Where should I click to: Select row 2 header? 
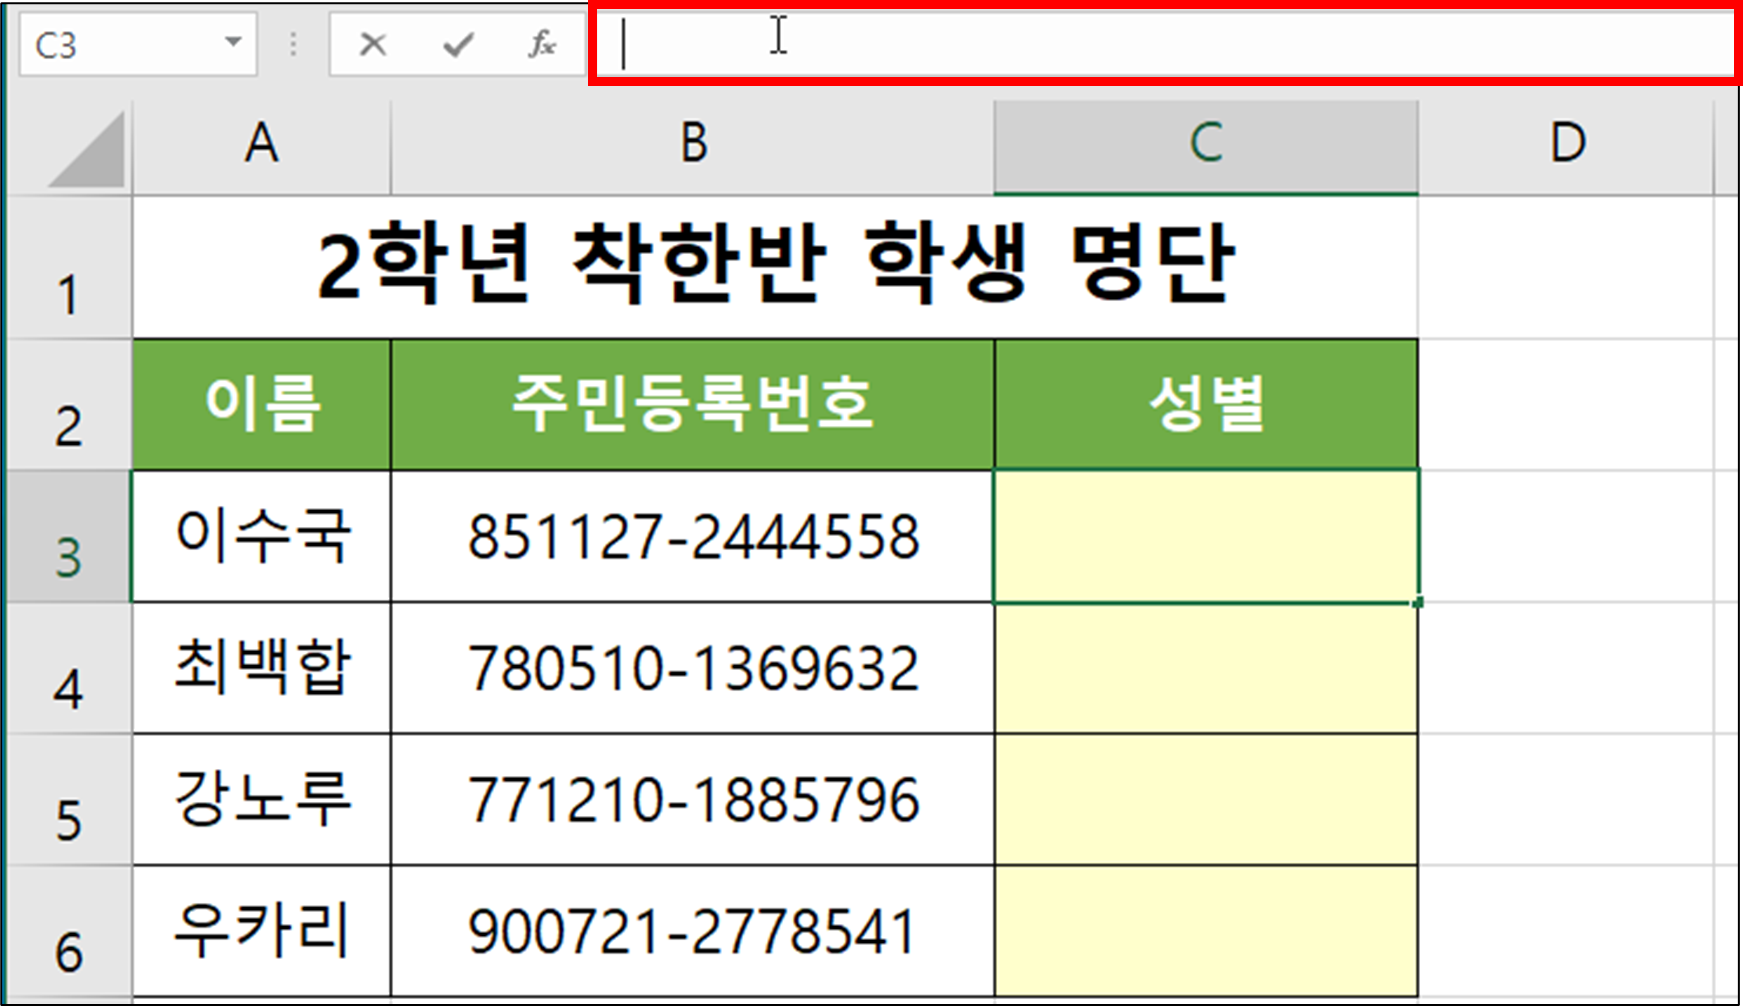[68, 405]
